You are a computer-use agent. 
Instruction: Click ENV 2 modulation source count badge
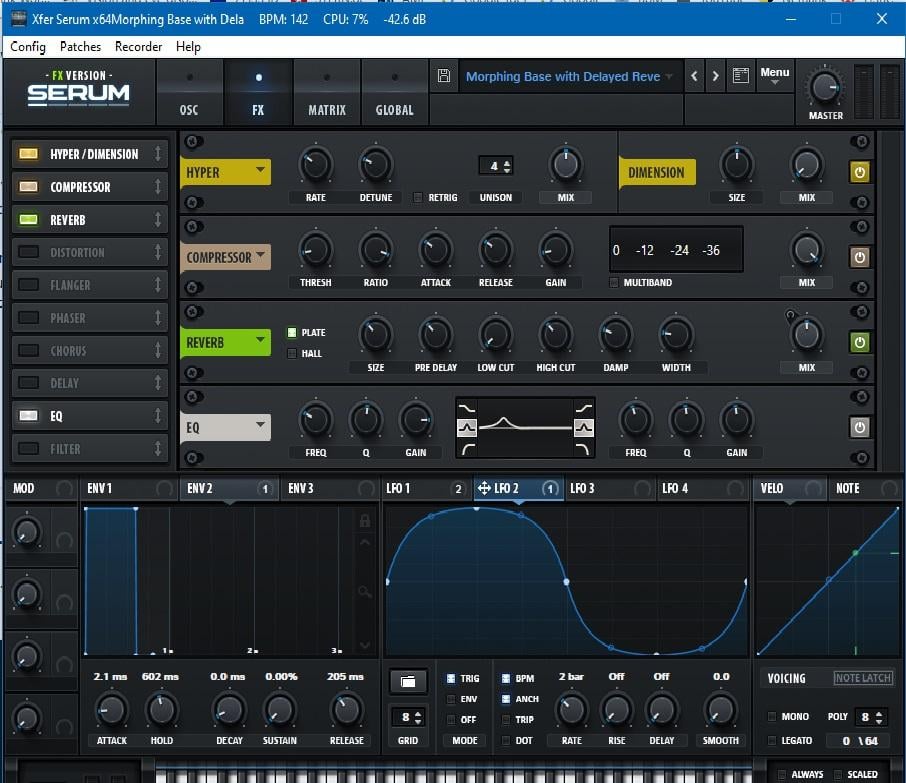coord(265,489)
